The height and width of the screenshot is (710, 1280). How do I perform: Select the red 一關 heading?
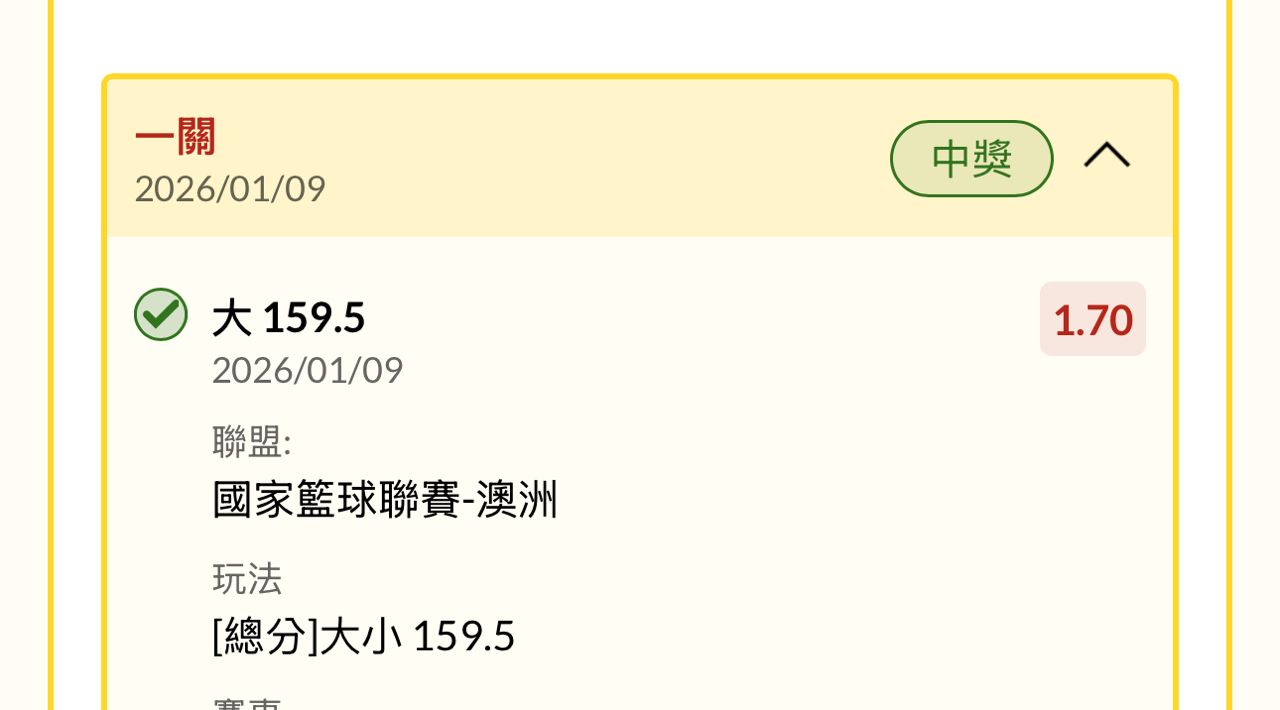point(175,138)
